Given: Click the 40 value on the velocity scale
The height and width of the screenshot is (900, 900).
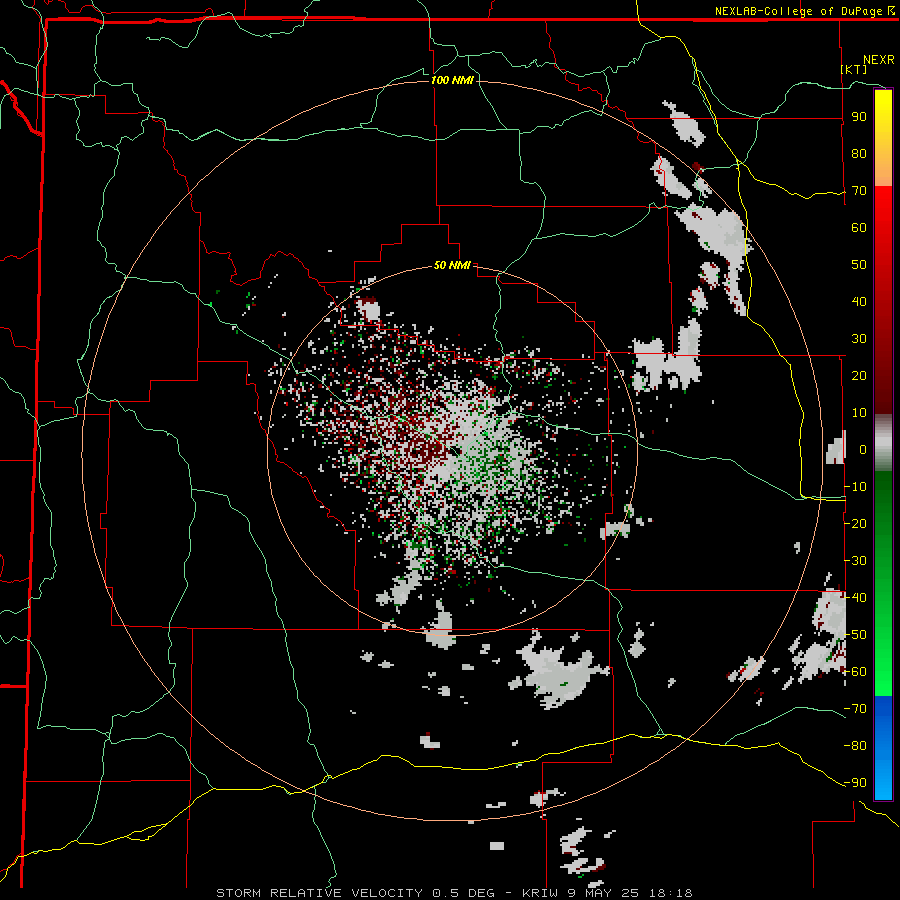Looking at the screenshot, I should coord(859,301).
